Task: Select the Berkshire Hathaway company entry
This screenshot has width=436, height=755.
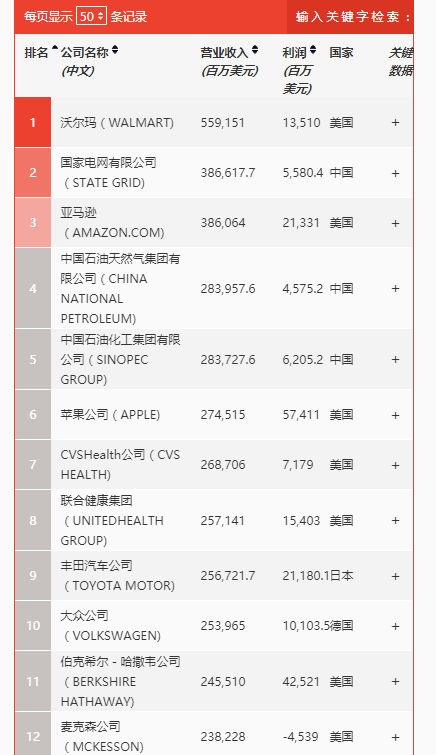Action: [120, 681]
